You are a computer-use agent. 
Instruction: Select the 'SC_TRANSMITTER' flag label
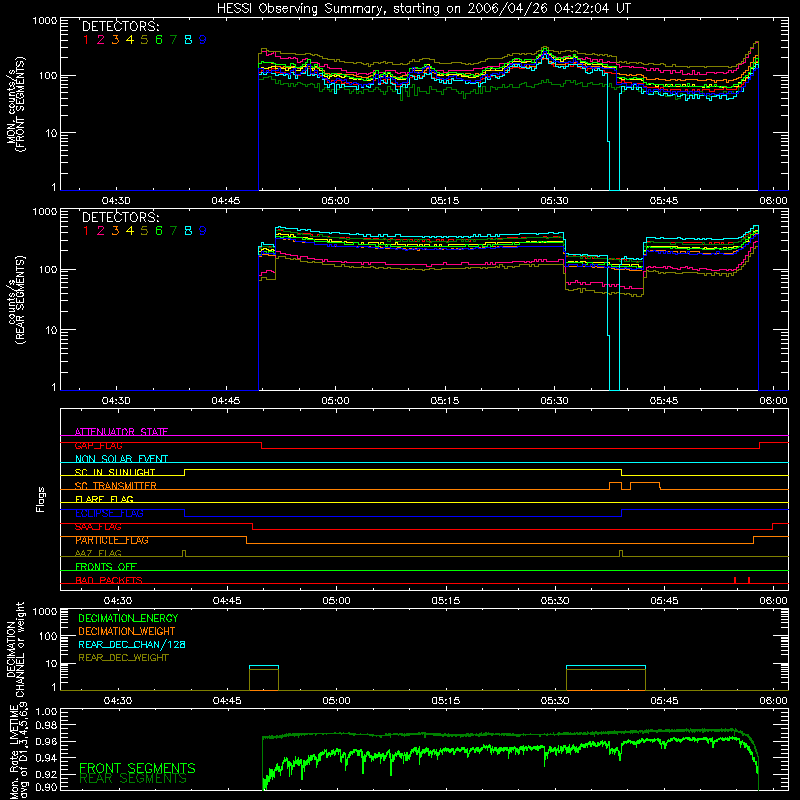pyautogui.click(x=115, y=485)
